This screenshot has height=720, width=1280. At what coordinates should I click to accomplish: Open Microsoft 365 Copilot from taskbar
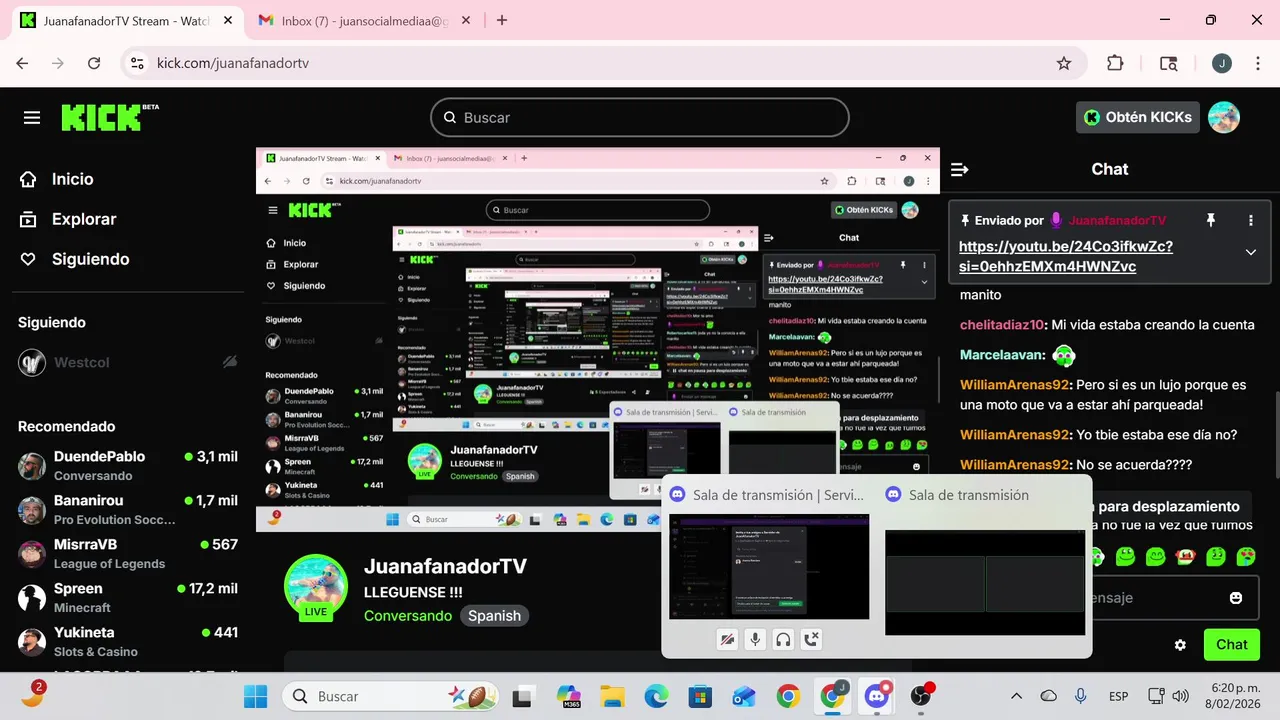click(x=569, y=696)
